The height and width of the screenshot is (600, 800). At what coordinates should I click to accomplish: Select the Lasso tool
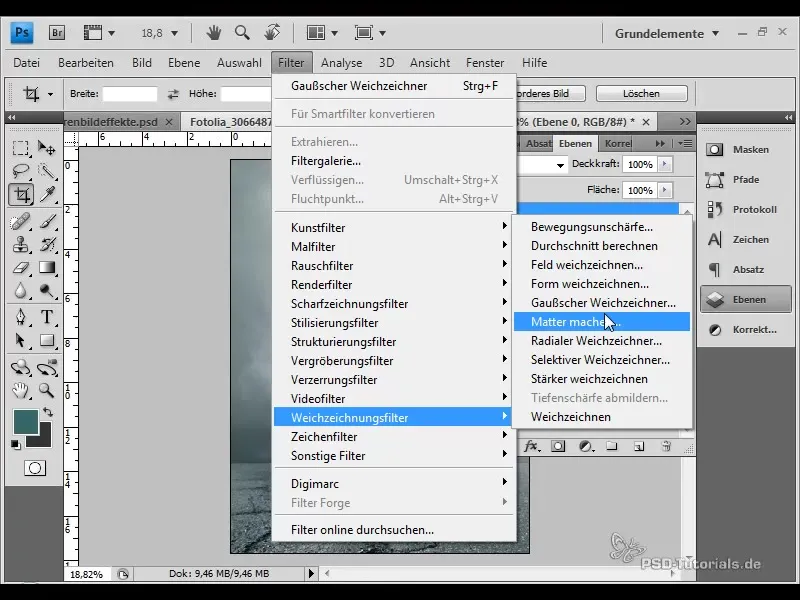(20, 171)
